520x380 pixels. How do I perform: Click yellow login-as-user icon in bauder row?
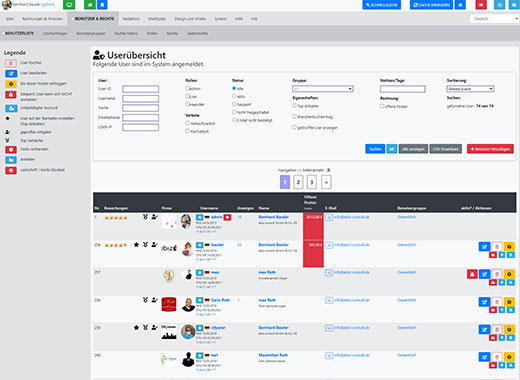point(509,246)
